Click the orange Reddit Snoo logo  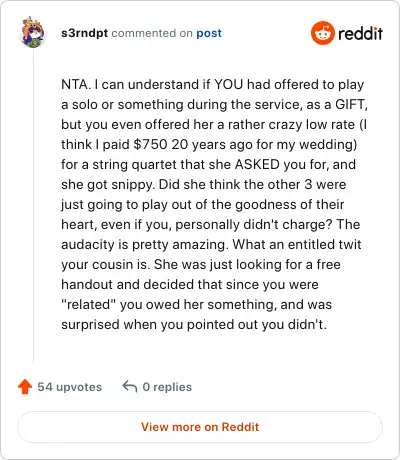tap(322, 33)
